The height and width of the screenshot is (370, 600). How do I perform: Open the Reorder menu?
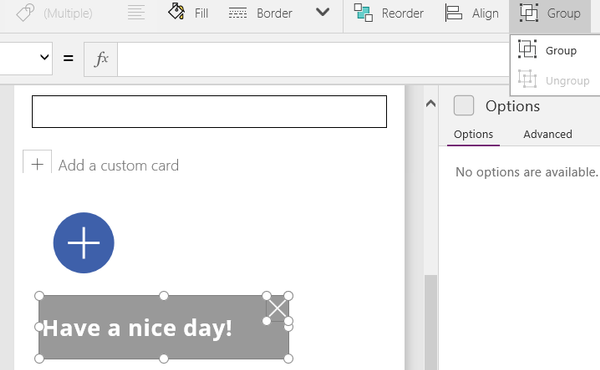coord(388,13)
